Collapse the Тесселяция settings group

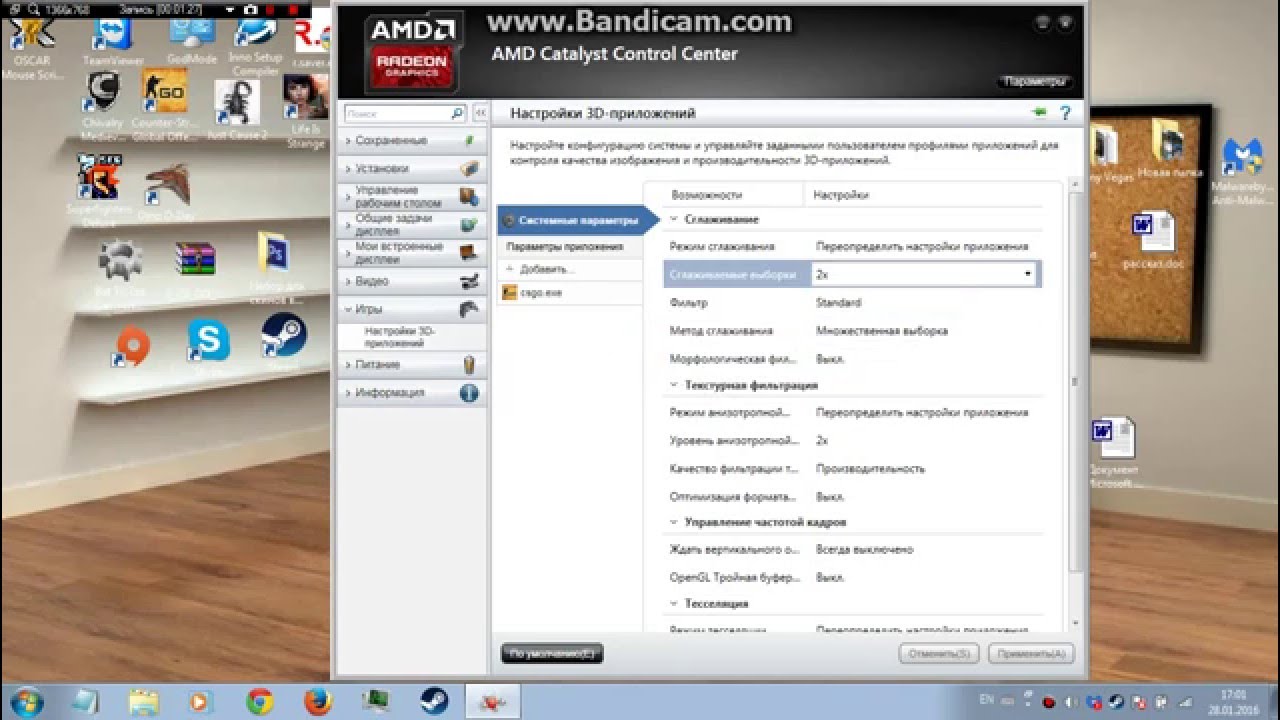coord(674,604)
